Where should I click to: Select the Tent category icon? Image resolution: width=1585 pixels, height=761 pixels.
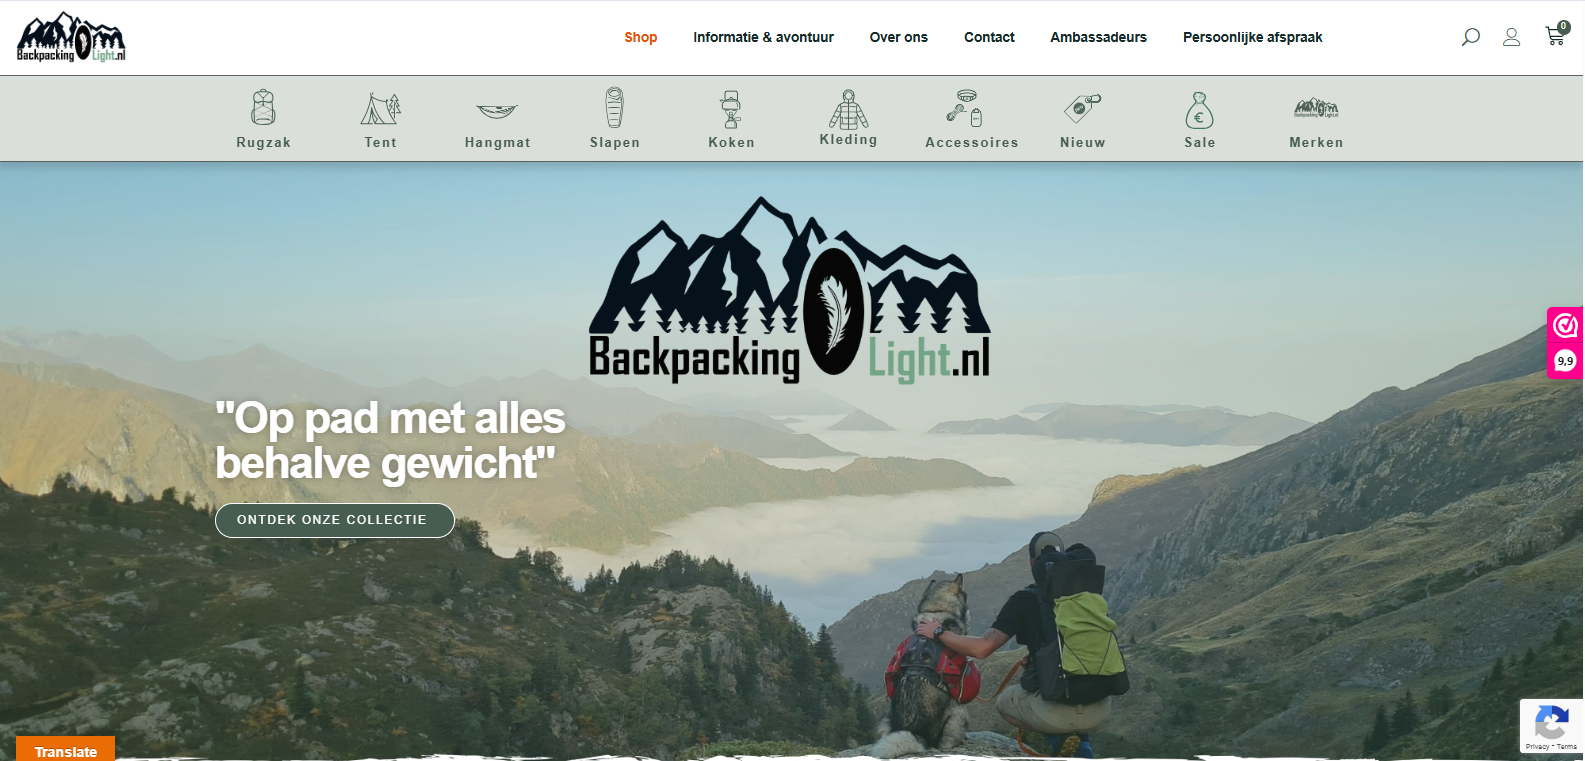tap(380, 108)
